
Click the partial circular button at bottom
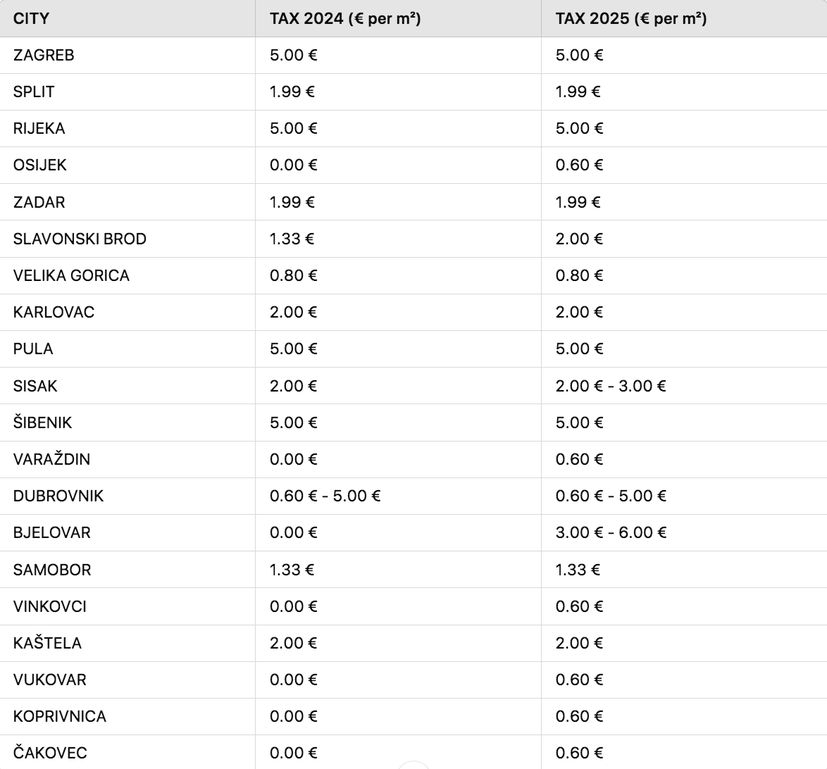click(x=413, y=765)
